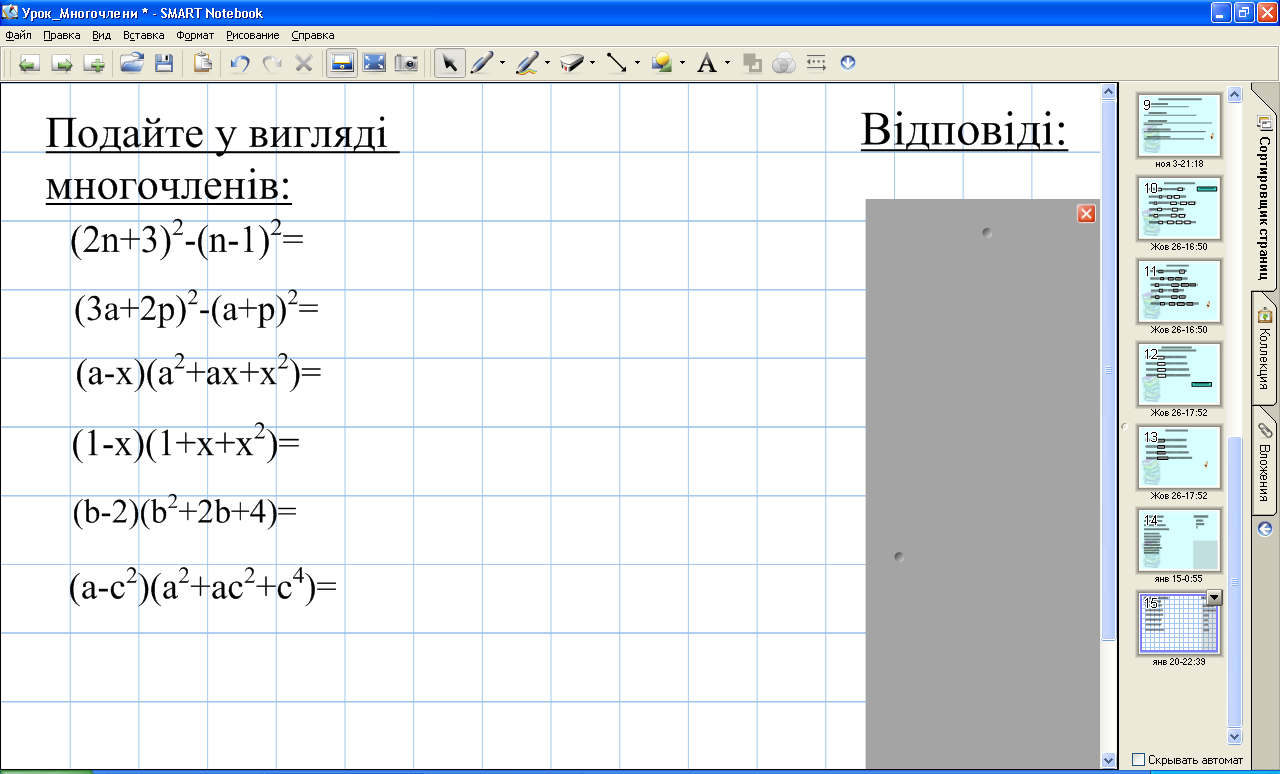Choose the Eraser tool
Screen dimensions: 1280x774
571,64
